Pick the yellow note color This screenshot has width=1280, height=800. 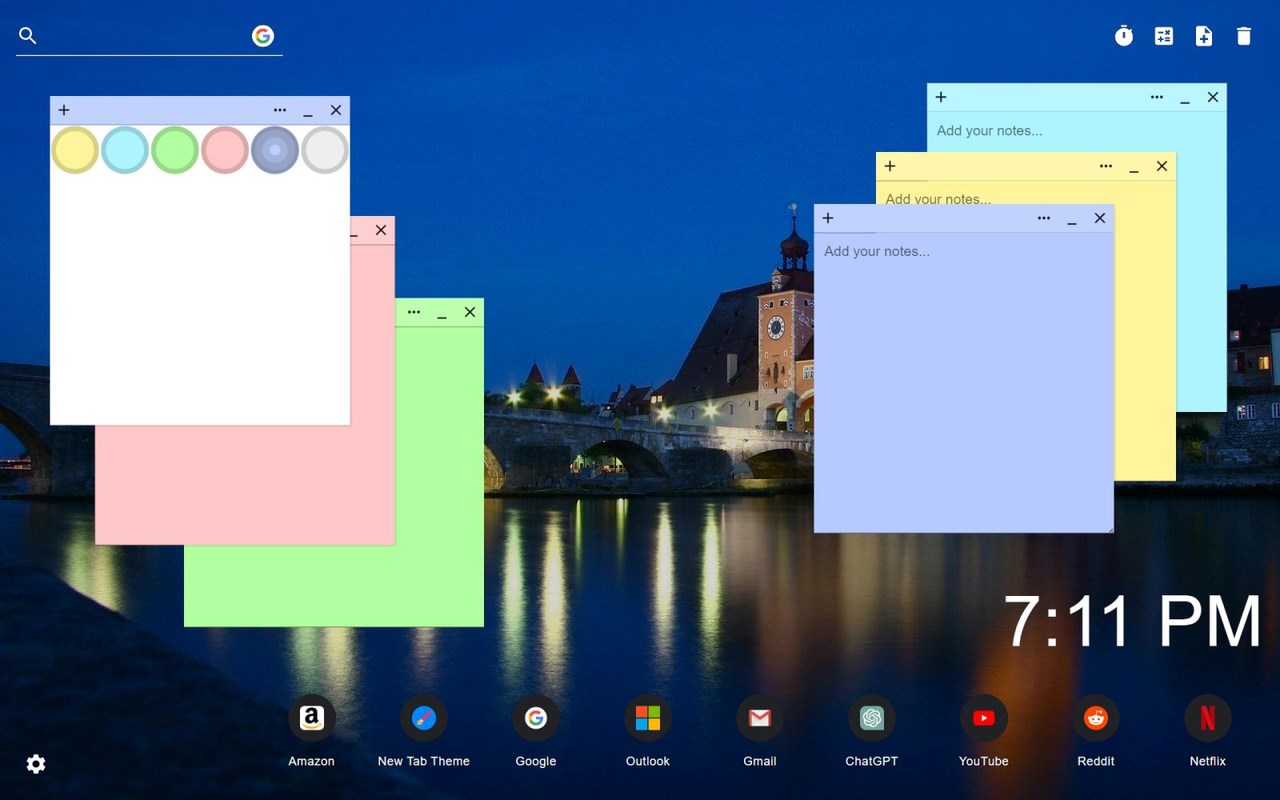pyautogui.click(x=75, y=150)
